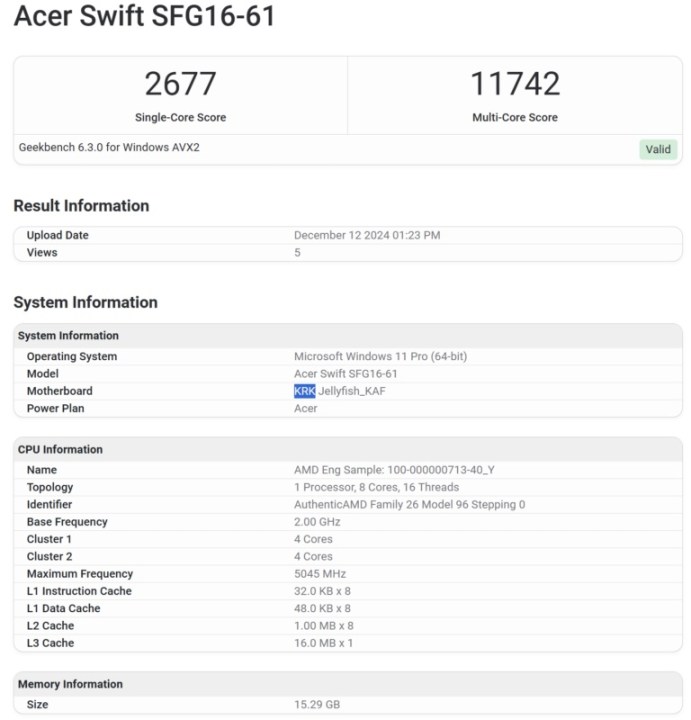
Task: Click the Acer Swift SFG16-61 page title
Action: (144, 17)
